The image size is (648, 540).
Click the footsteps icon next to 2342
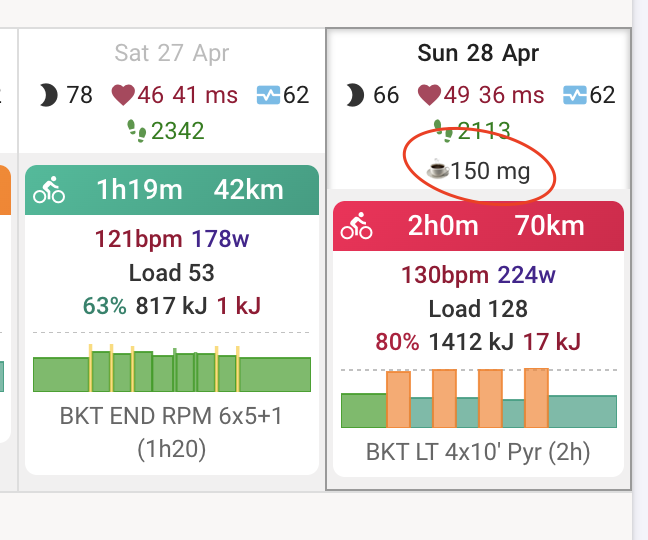point(137,131)
